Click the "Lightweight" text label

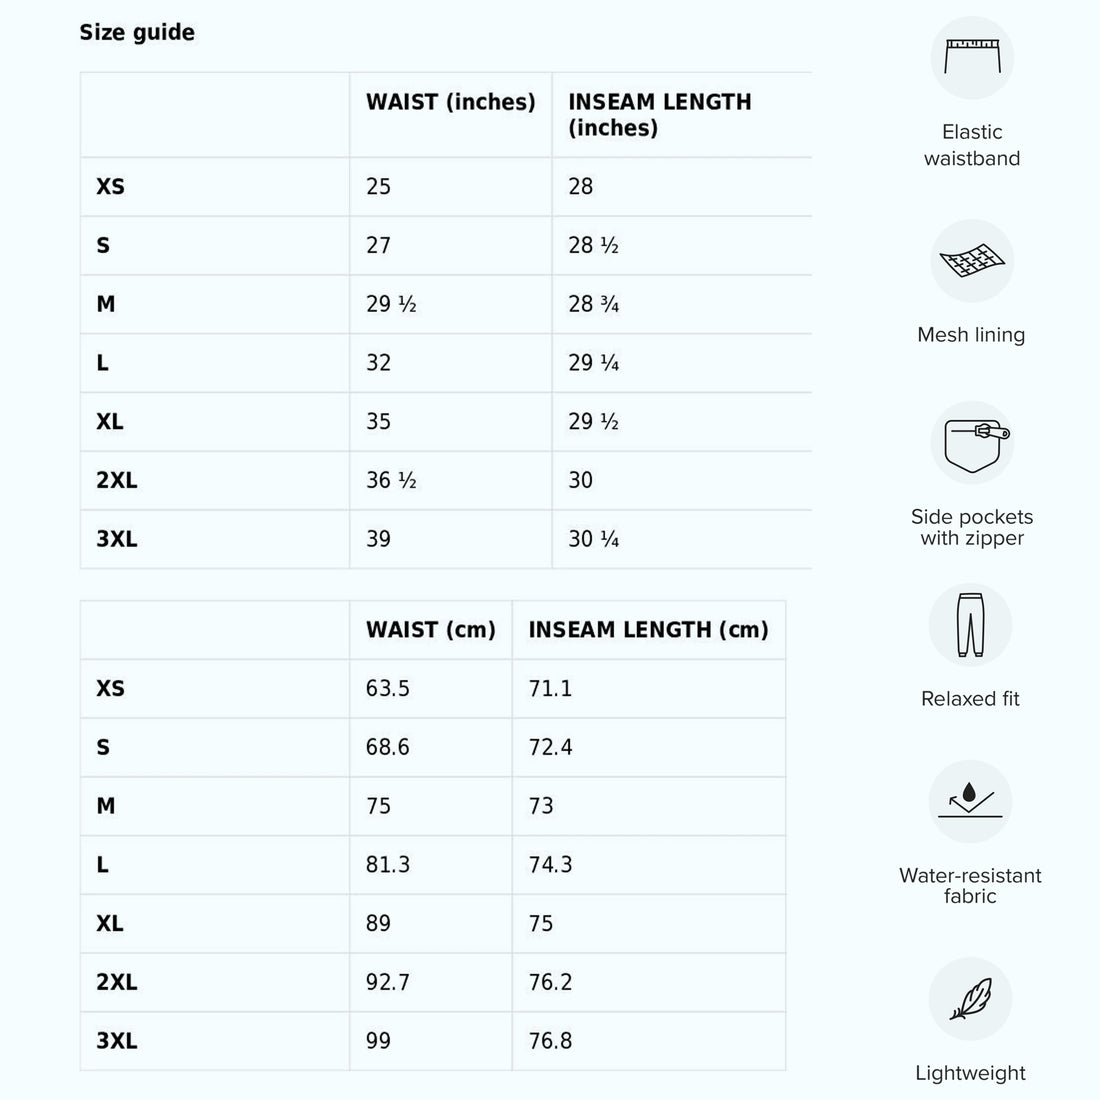pyautogui.click(x=970, y=1073)
